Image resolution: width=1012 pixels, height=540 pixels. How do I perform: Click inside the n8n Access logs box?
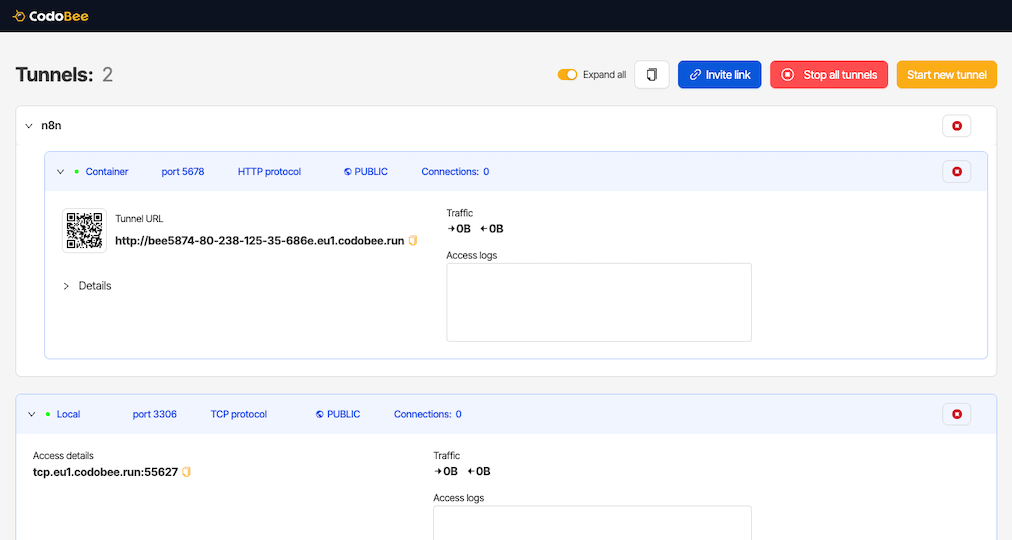(598, 302)
